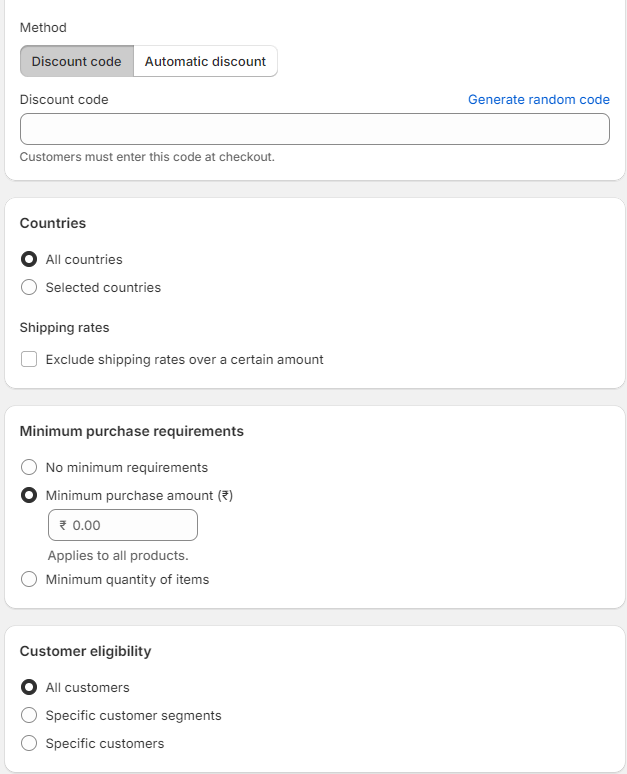Screen dimensions: 627x774
Task: Choose Minimum purchase amount radio button
Action: coord(29,495)
